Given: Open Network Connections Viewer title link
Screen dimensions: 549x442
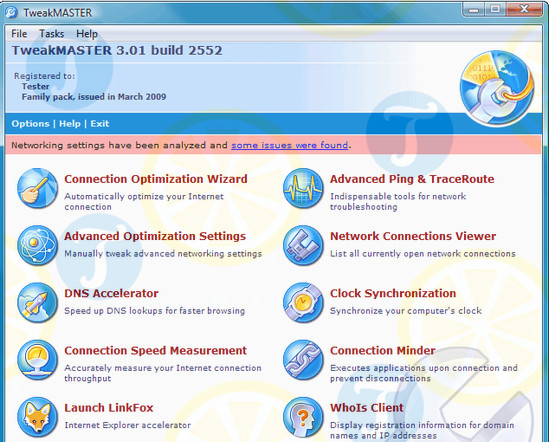Looking at the screenshot, I should point(413,236).
